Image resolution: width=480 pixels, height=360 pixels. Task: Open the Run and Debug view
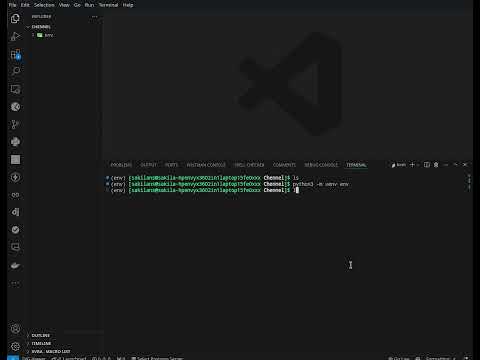(15, 36)
